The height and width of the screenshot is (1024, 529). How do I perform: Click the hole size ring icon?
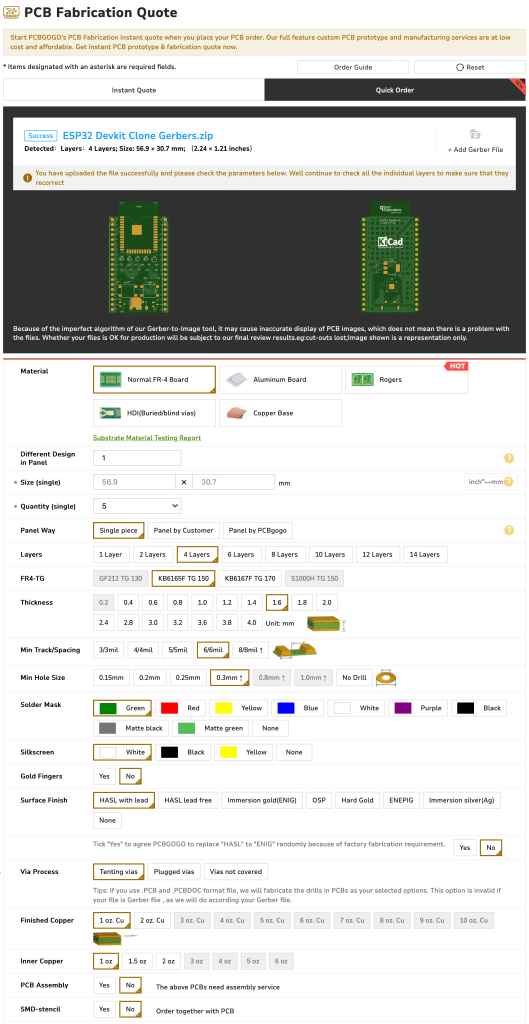point(387,678)
